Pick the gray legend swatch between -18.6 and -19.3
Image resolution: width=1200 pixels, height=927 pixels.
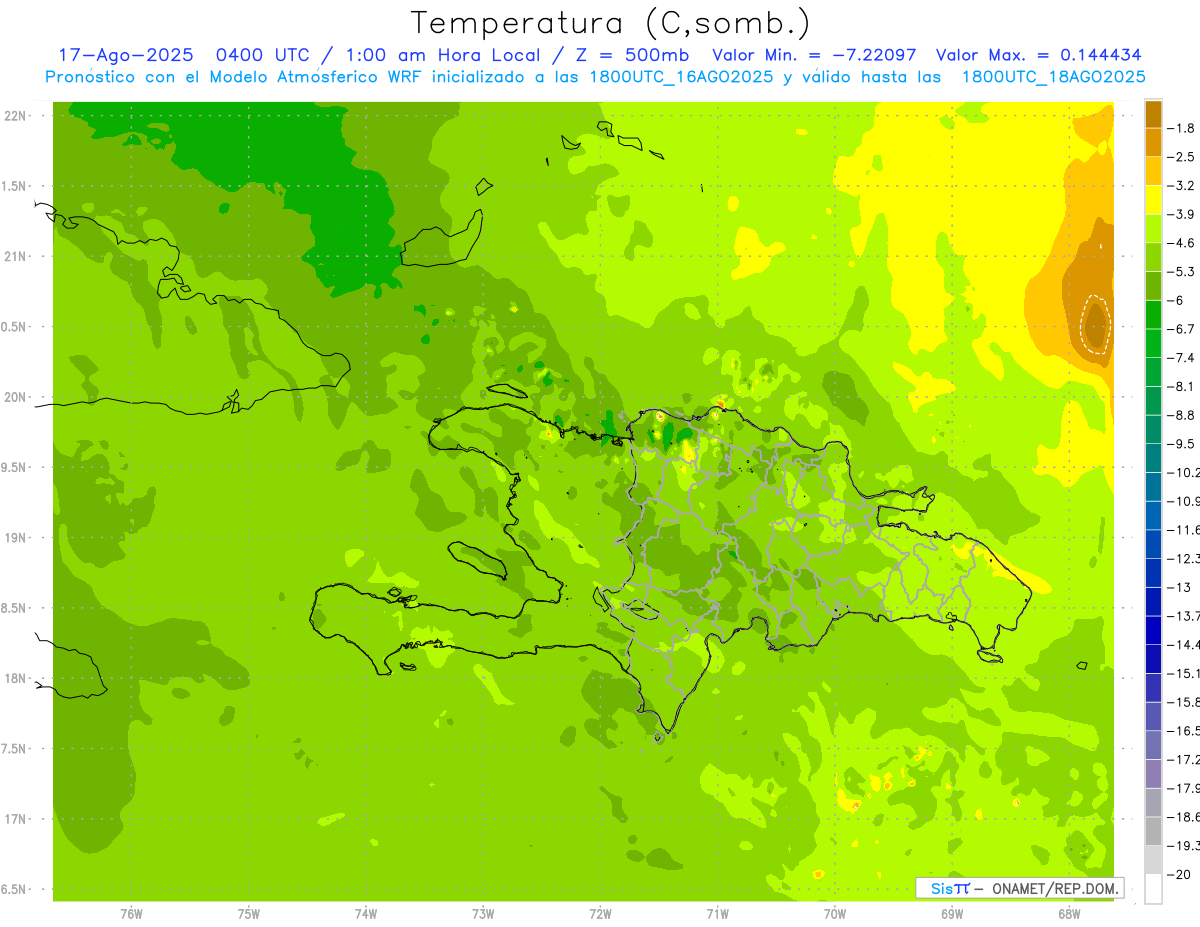[x=1153, y=831]
